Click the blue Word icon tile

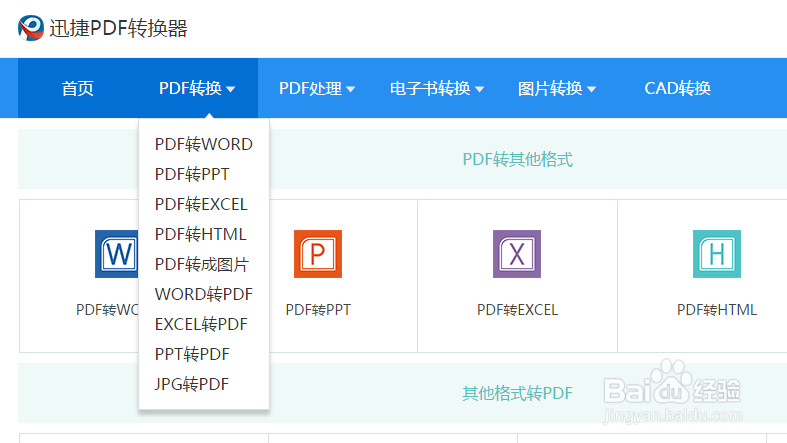(x=116, y=254)
